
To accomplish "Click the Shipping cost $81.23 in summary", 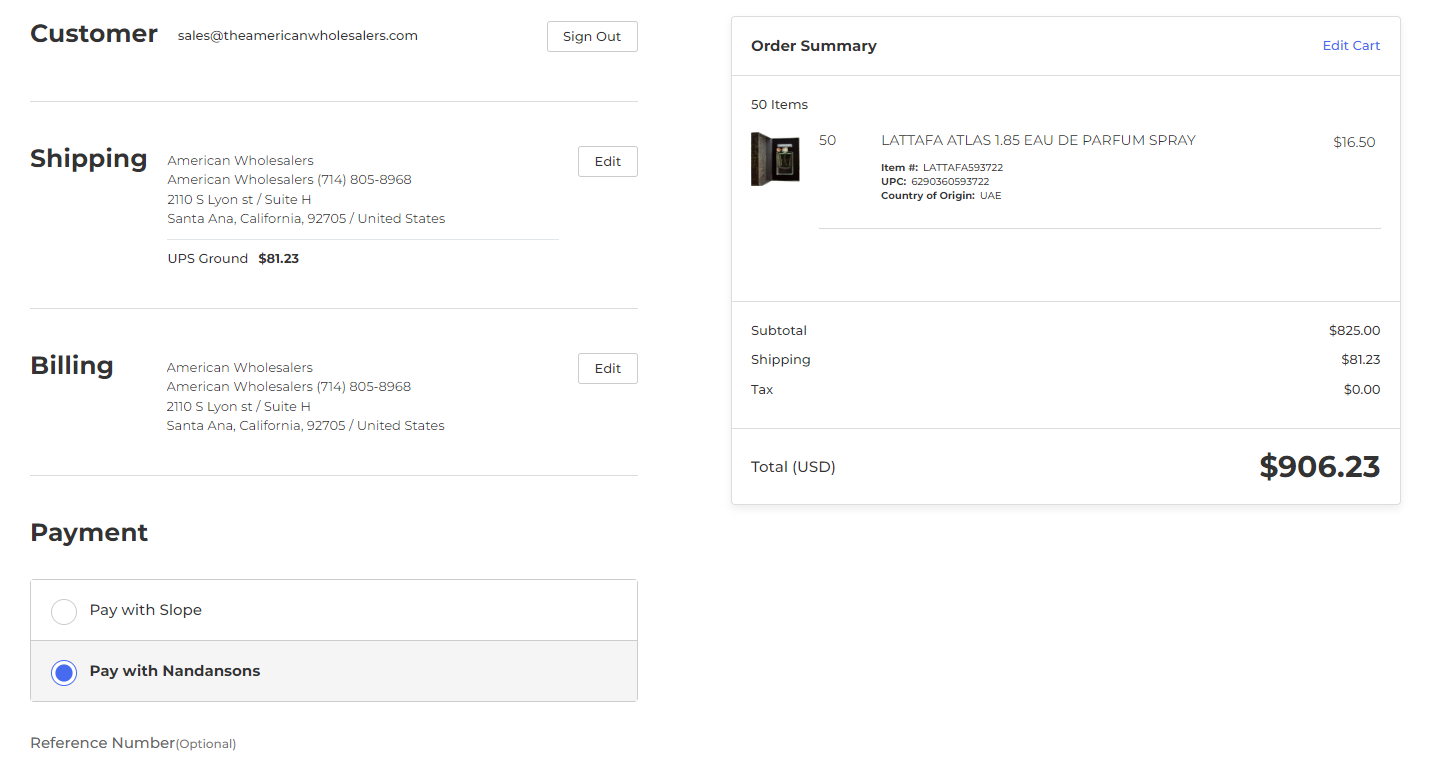I will [1360, 360].
